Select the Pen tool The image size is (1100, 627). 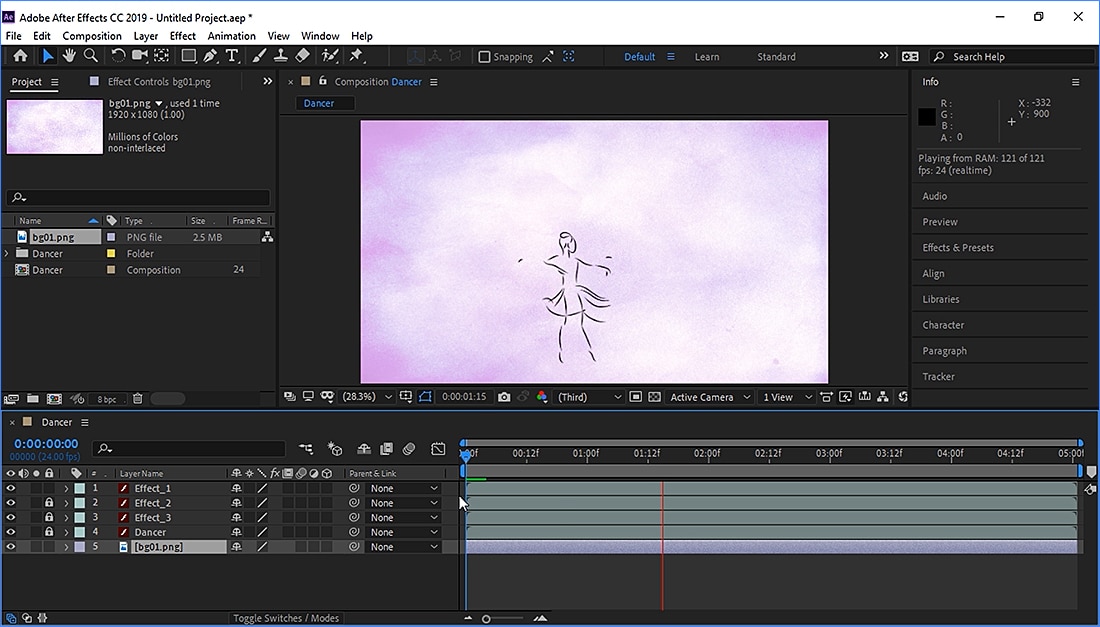pyautogui.click(x=210, y=55)
